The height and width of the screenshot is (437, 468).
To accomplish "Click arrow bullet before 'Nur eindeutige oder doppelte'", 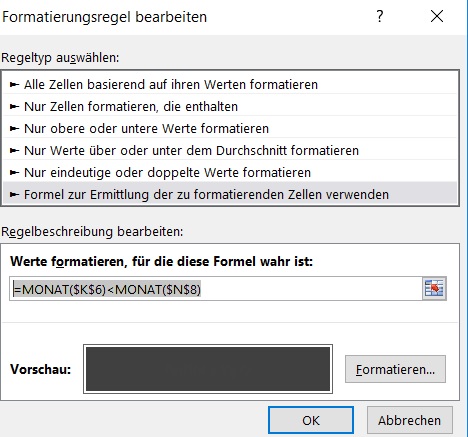I will pos(14,173).
